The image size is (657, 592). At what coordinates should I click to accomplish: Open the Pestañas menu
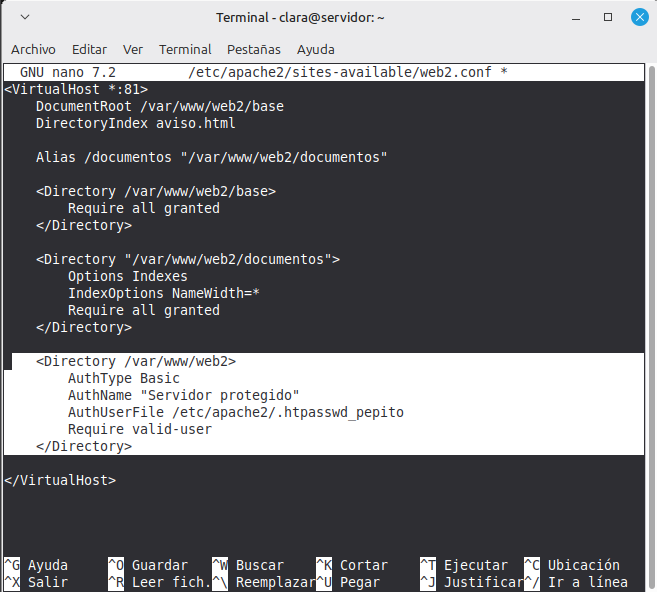click(254, 49)
